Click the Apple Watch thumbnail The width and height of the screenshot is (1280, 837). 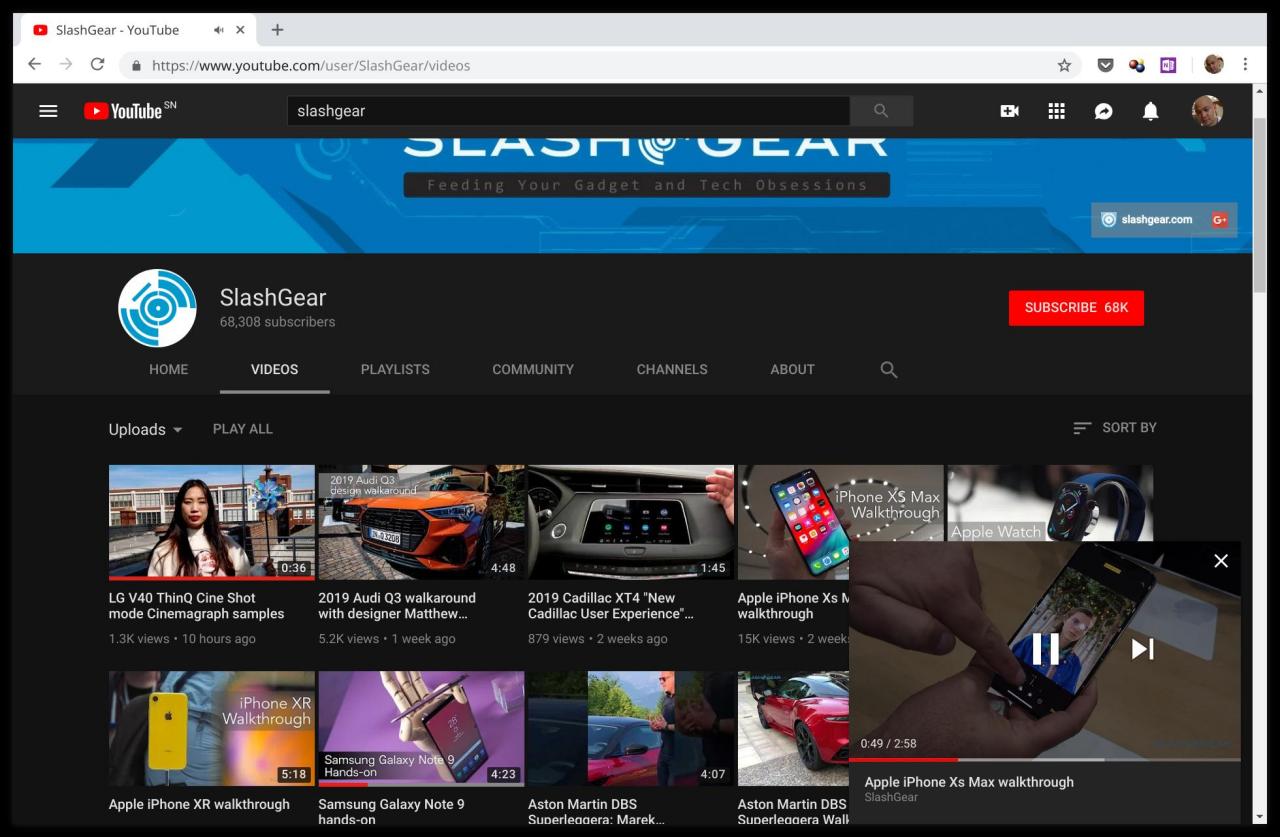1050,503
